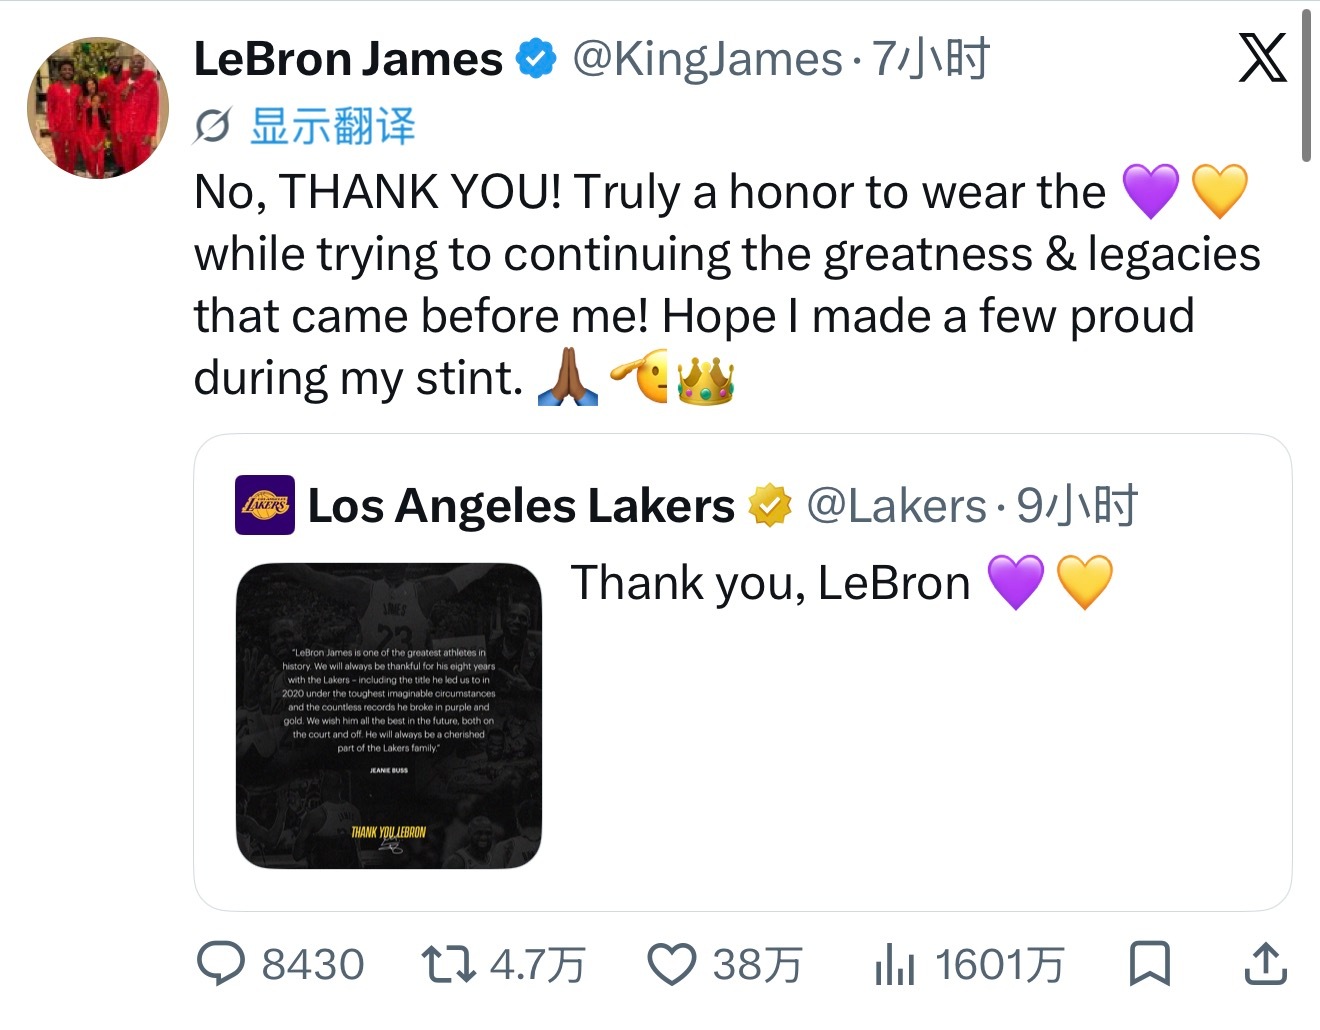View analytics bar chart icon
Screen dimensions: 1320x1030
[894, 965]
